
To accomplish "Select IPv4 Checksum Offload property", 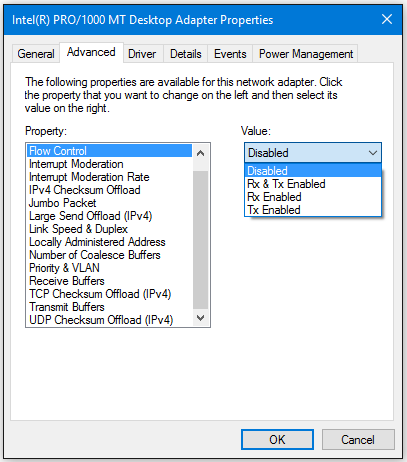I will click(x=109, y=190).
